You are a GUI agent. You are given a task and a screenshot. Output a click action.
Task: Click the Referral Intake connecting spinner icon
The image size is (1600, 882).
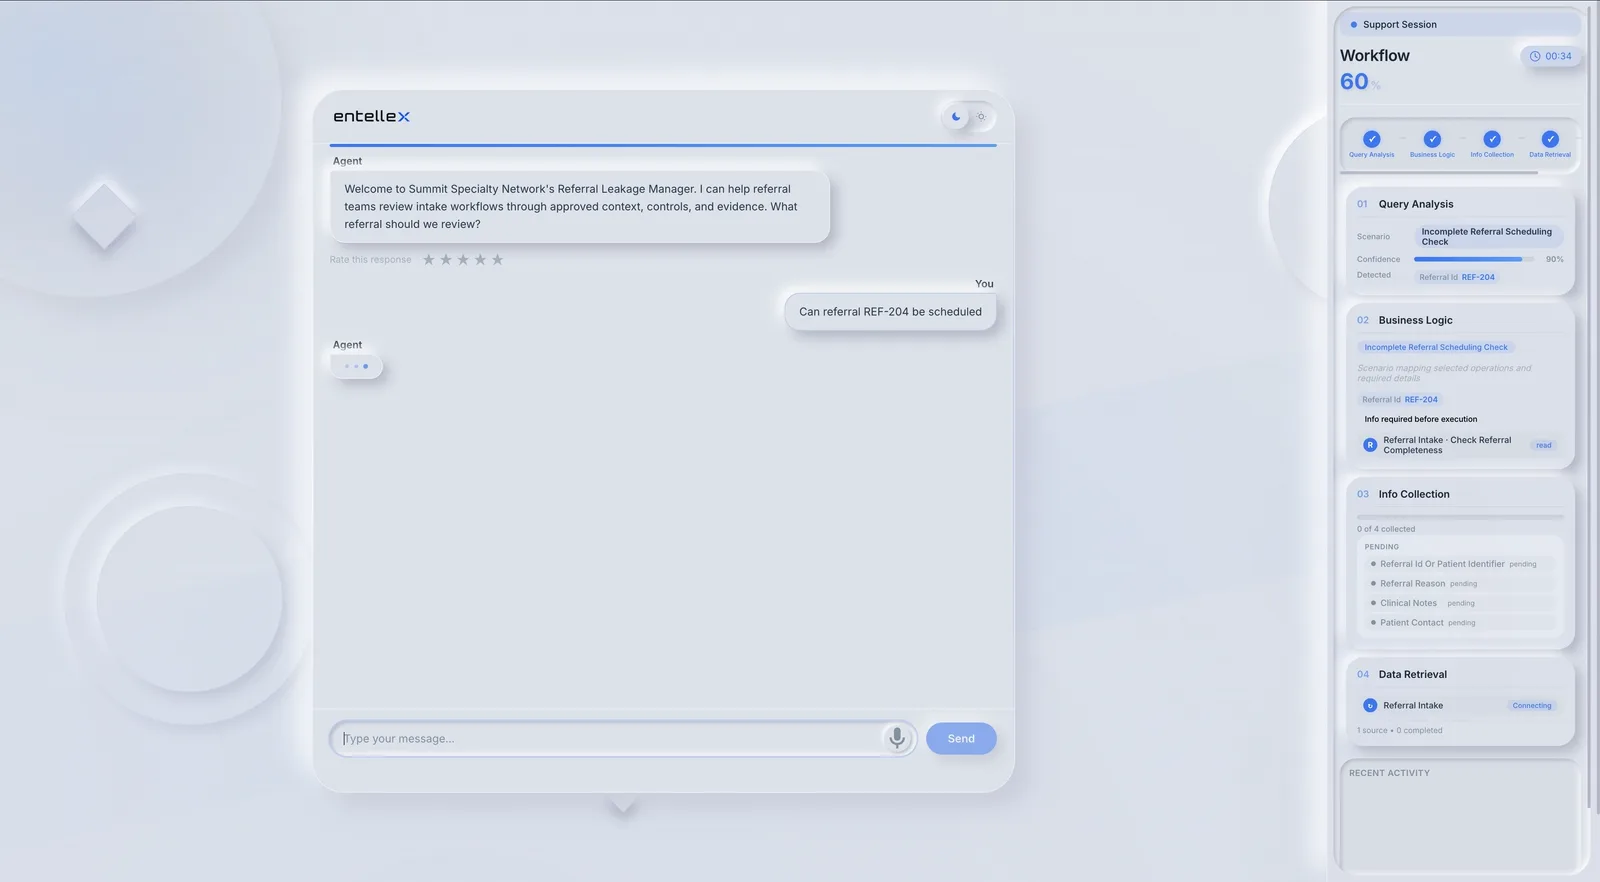[1370, 705]
